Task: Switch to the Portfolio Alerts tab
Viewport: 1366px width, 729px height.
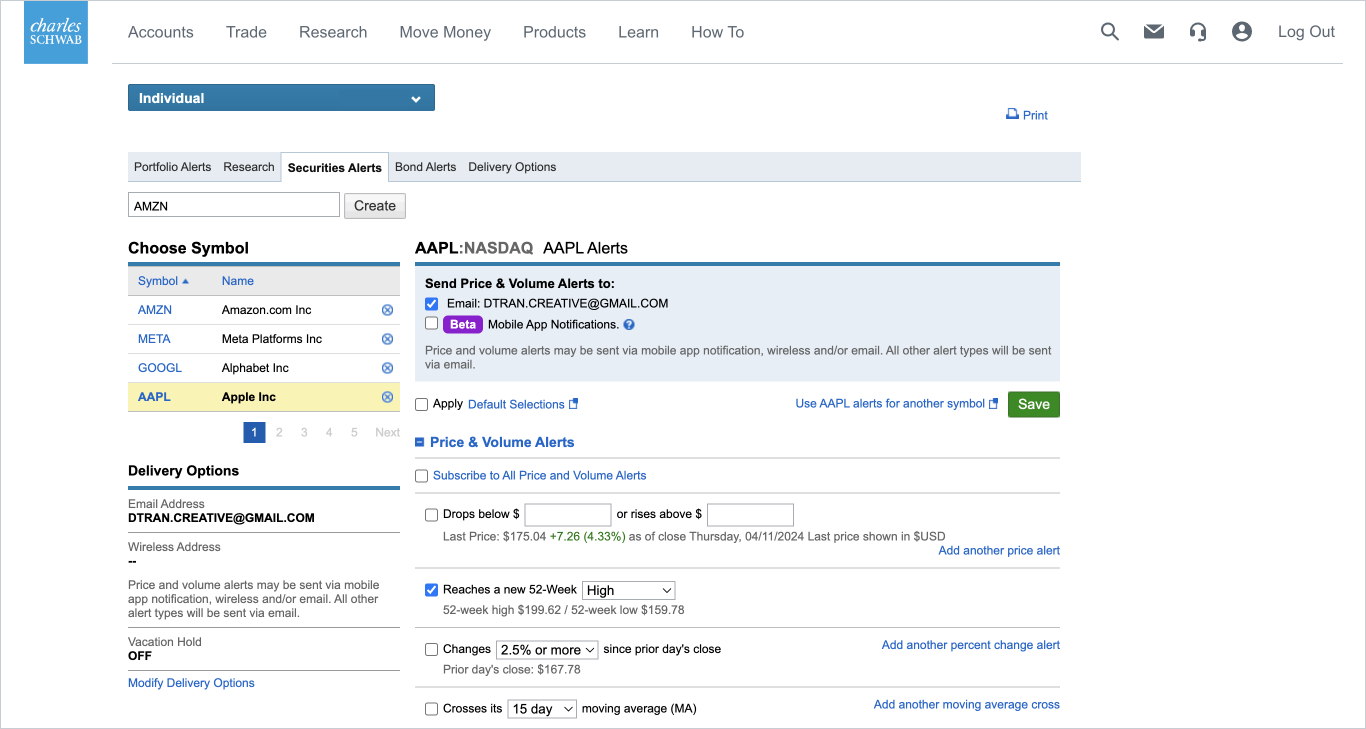Action: [172, 167]
